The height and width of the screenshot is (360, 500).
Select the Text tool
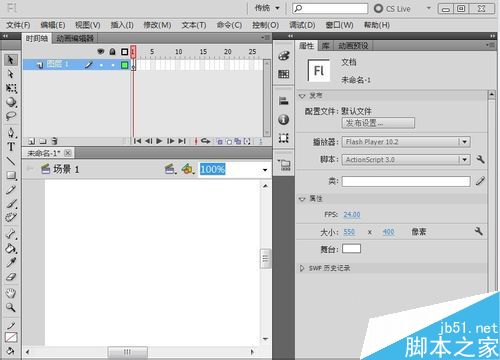coord(11,147)
